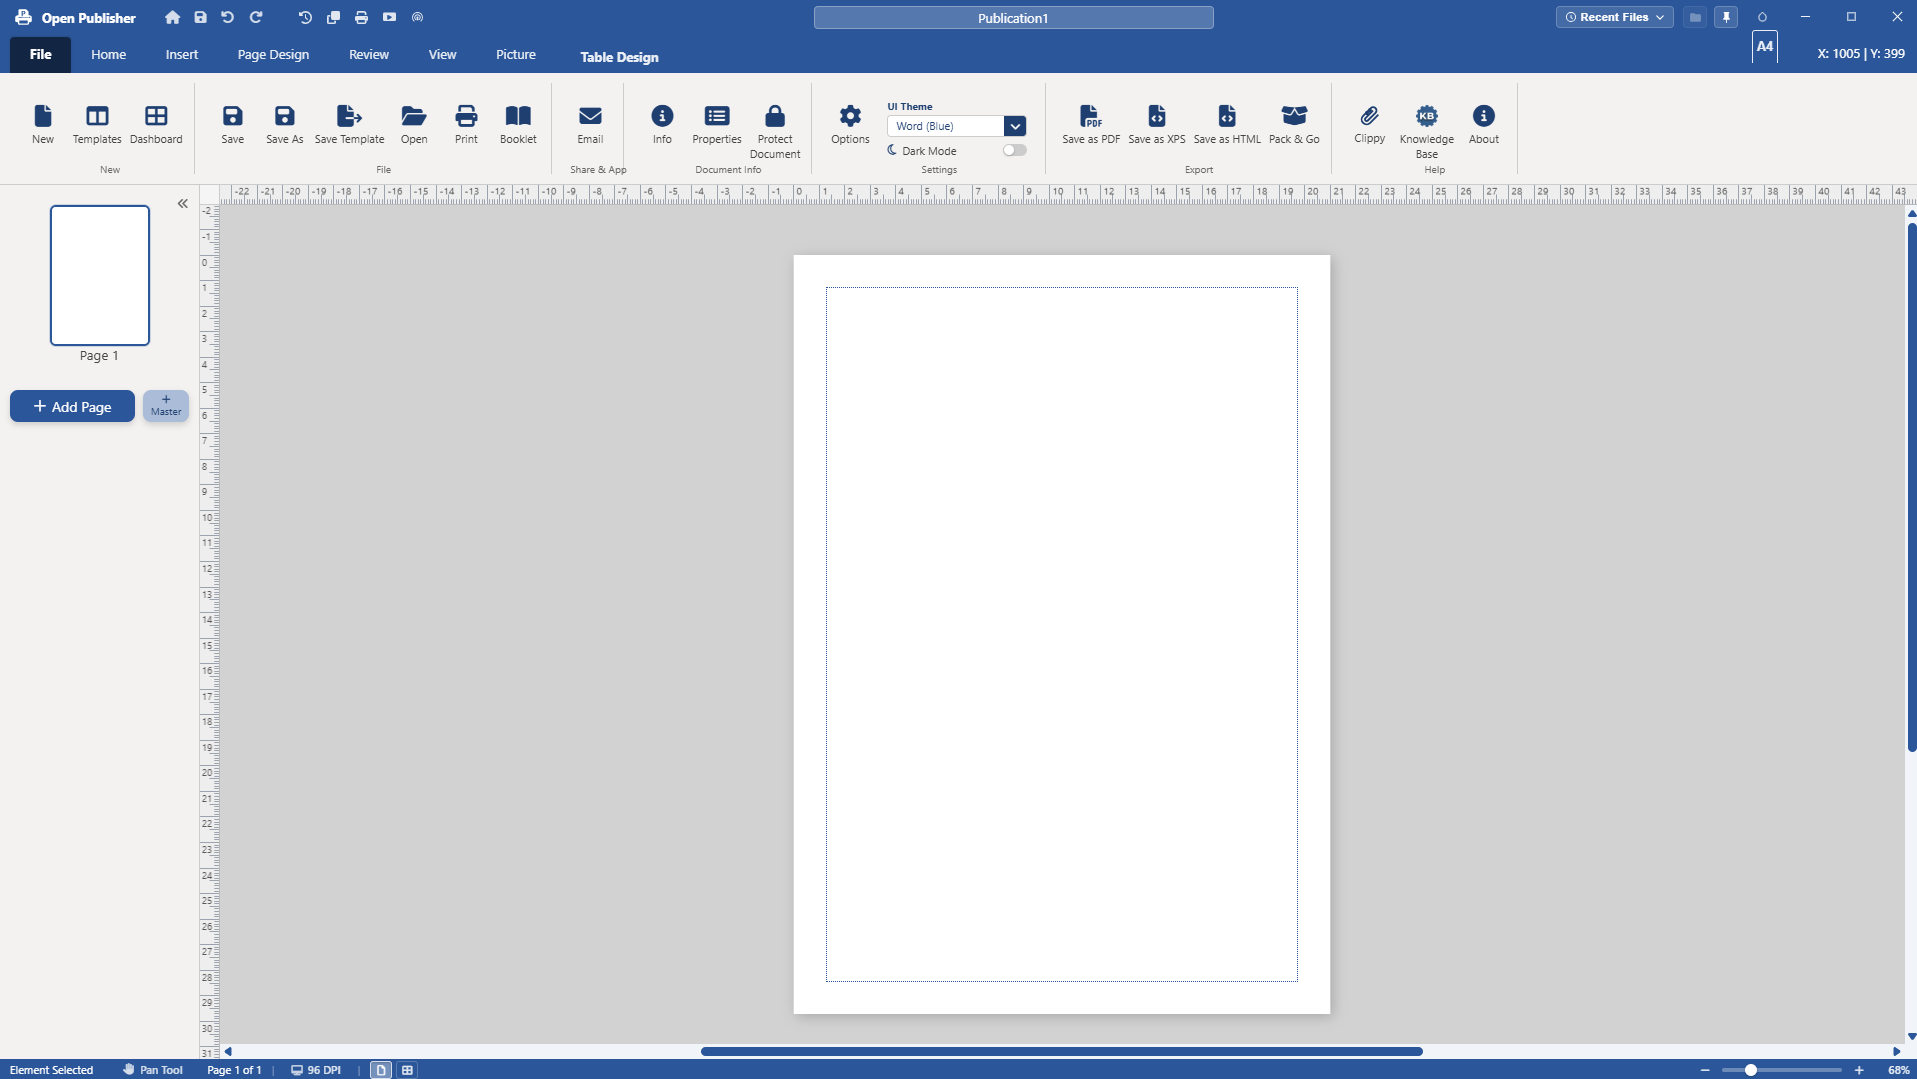Switch to the Page Design tab
Image resolution: width=1917 pixels, height=1079 pixels.
coord(273,55)
